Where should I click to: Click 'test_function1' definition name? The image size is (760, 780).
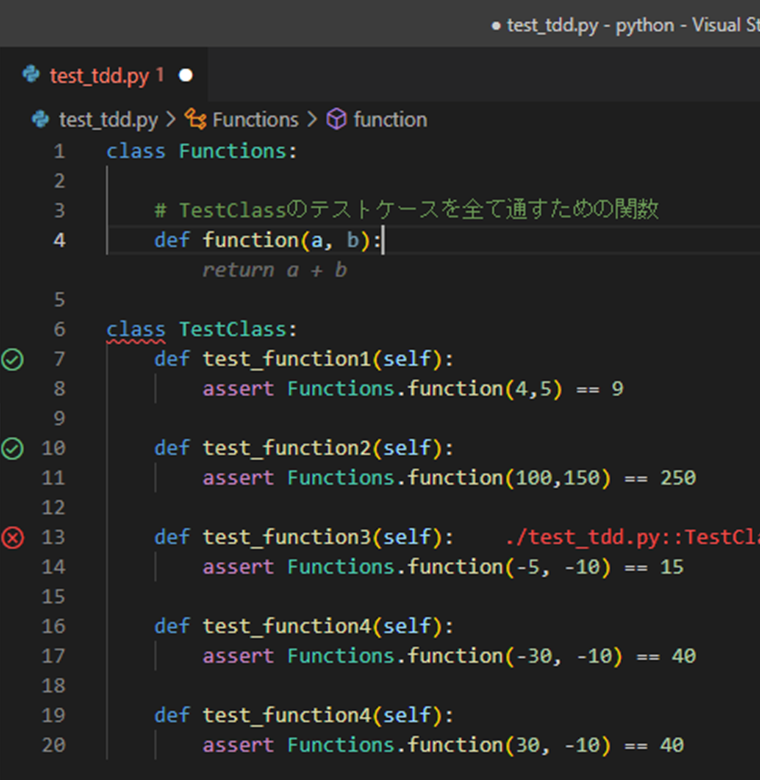(x=287, y=359)
